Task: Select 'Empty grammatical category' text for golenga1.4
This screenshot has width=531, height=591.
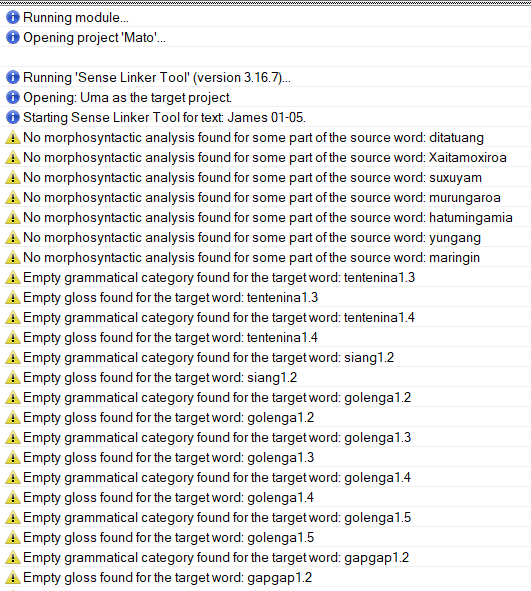Action: coord(217,477)
